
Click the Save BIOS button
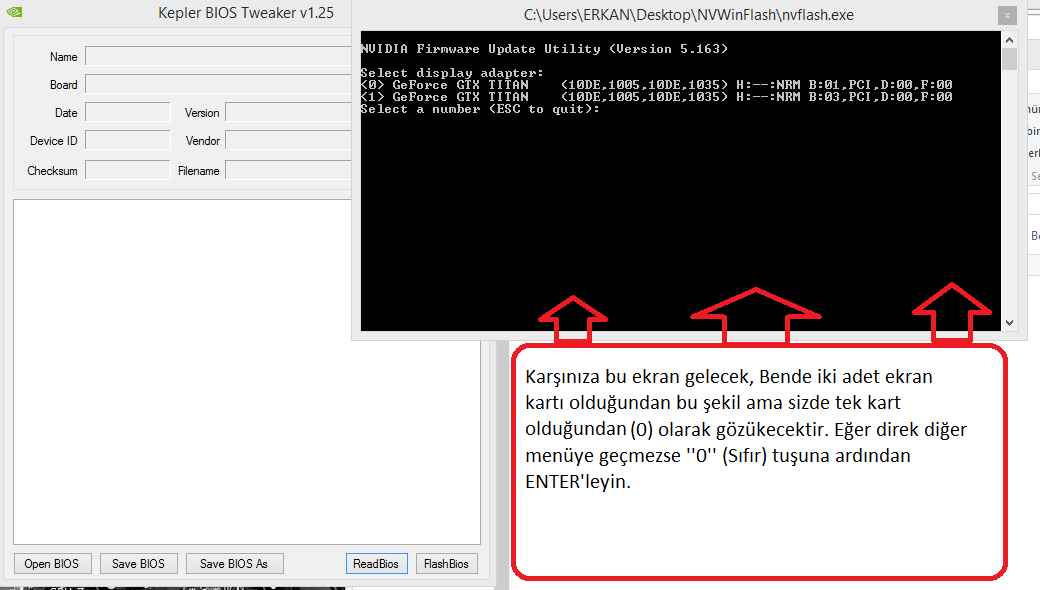139,563
